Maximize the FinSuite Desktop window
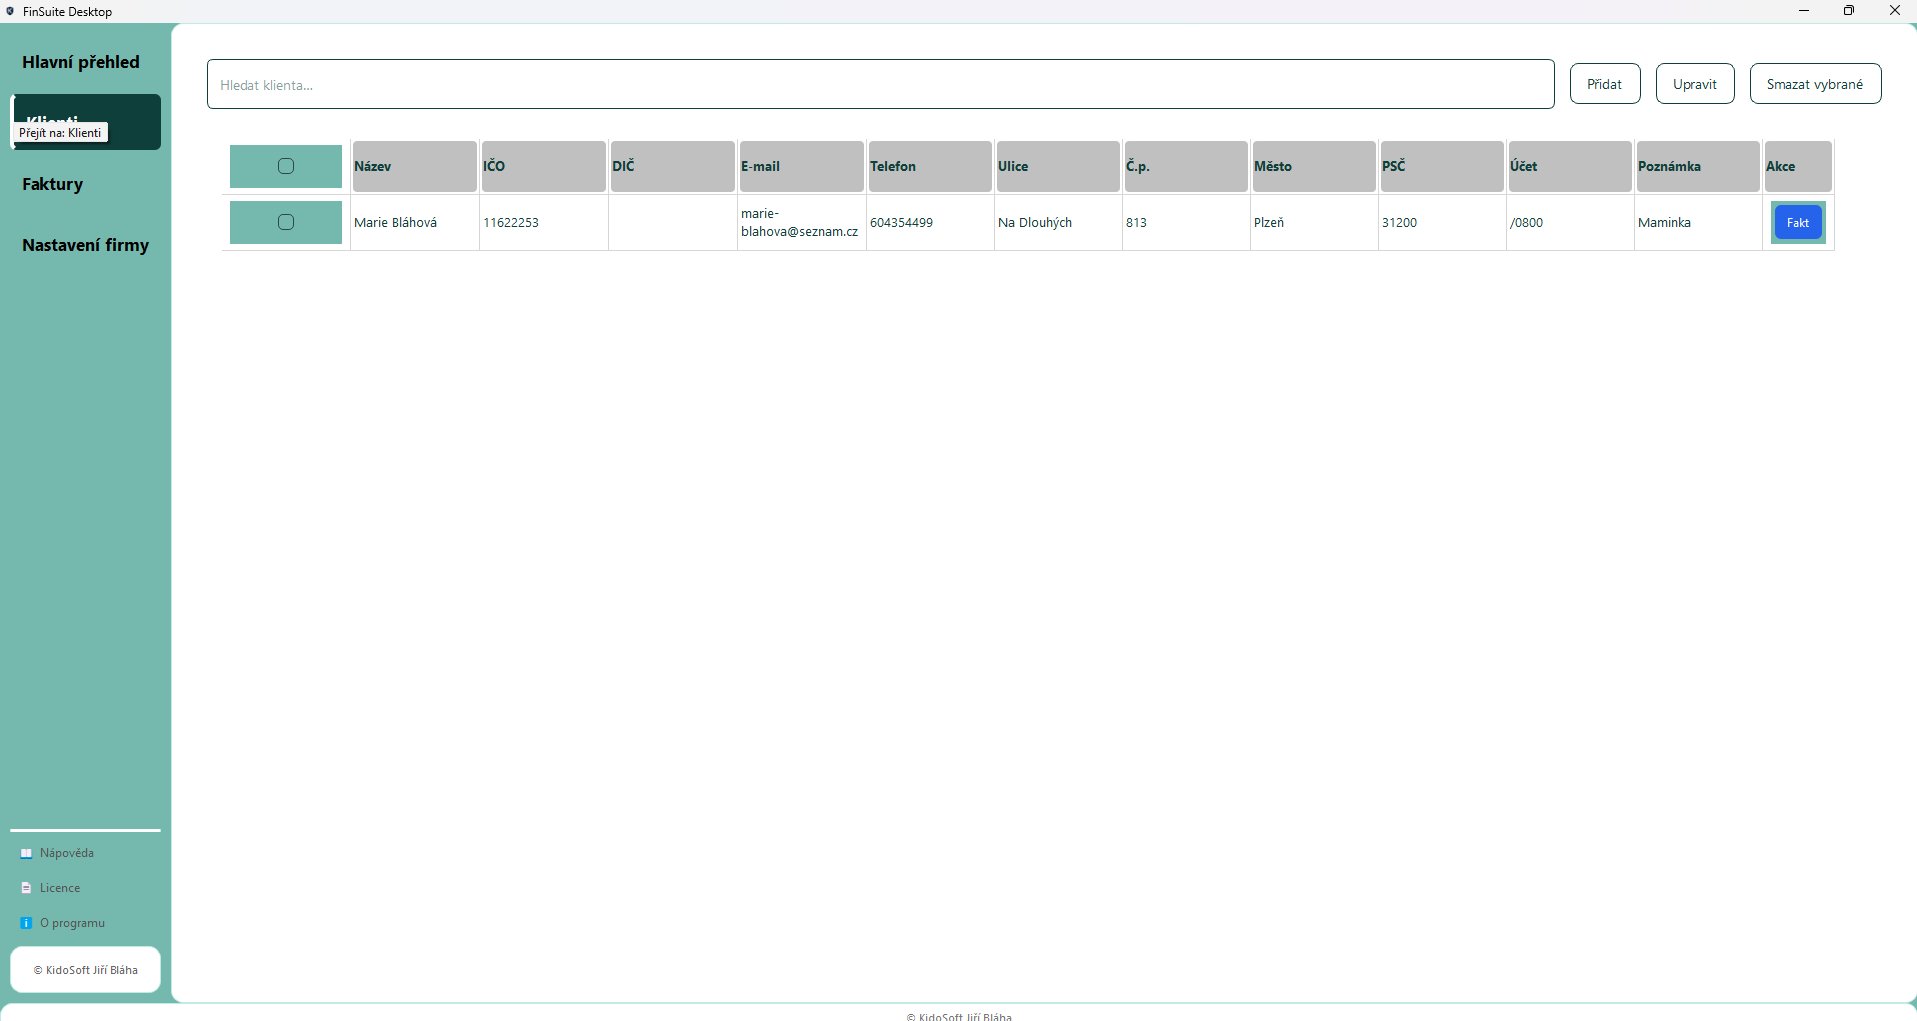1917x1021 pixels. pyautogui.click(x=1848, y=11)
